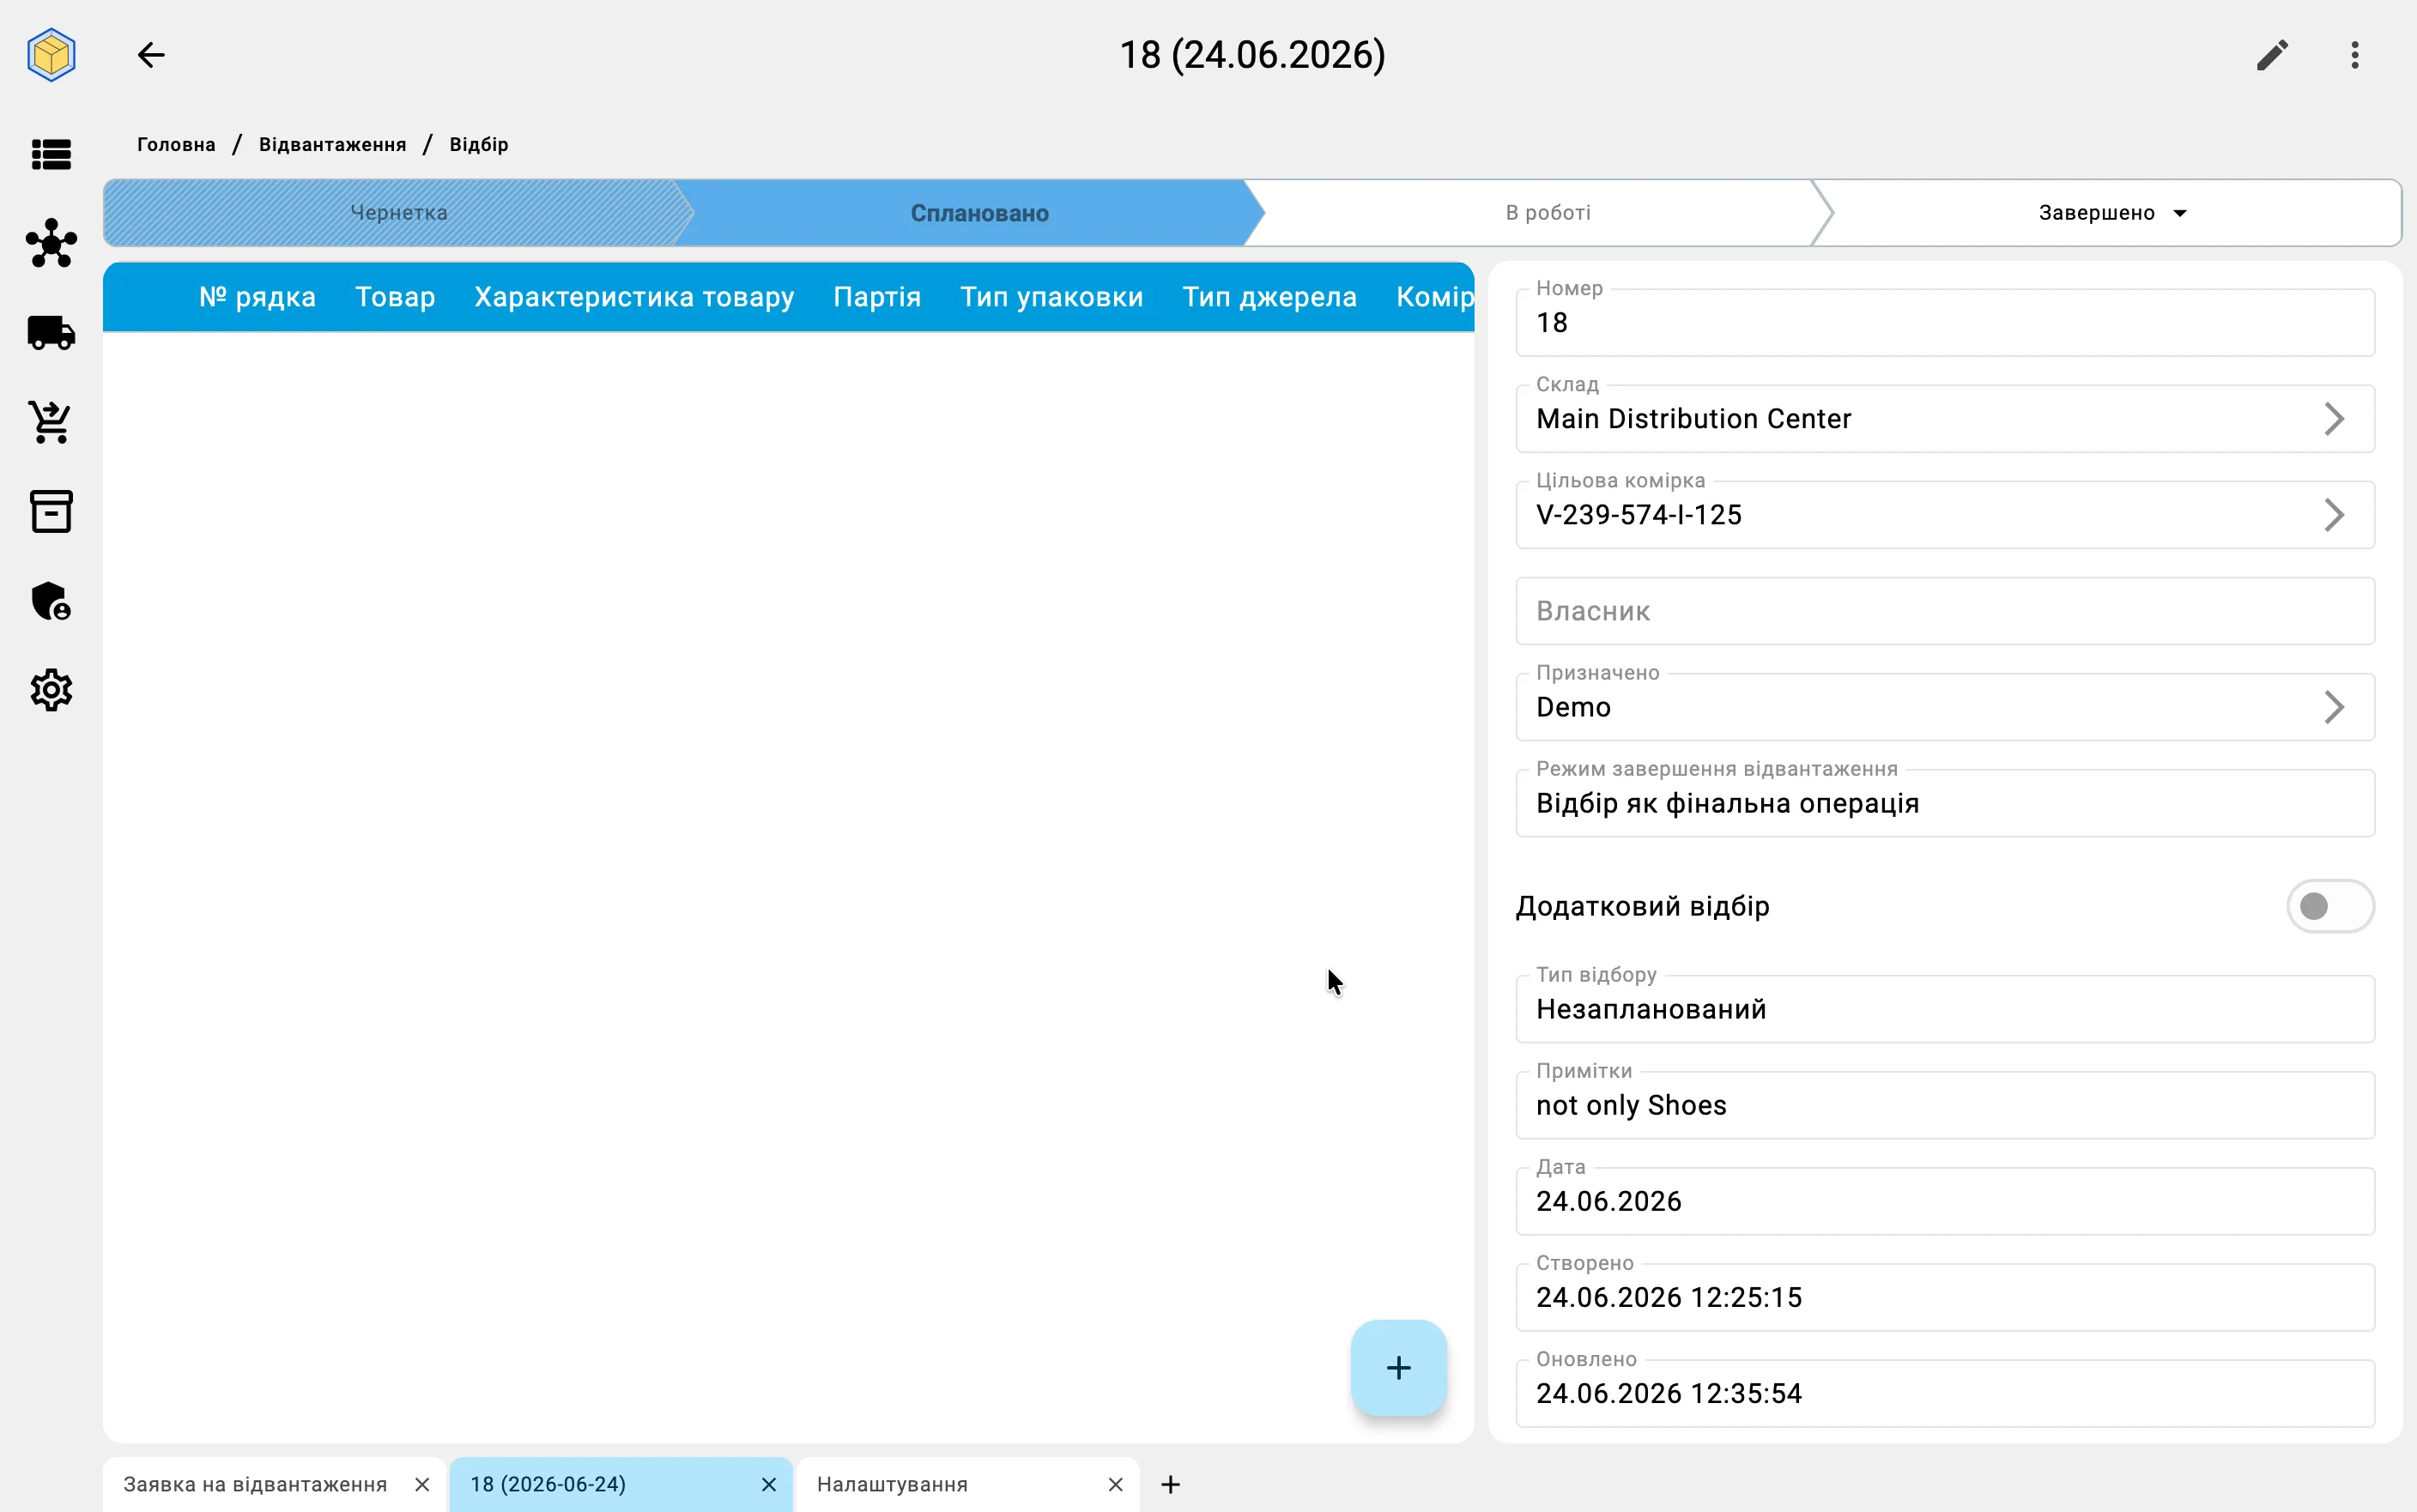Go to Головна breadcrumb
This screenshot has width=2417, height=1512.
tap(176, 144)
